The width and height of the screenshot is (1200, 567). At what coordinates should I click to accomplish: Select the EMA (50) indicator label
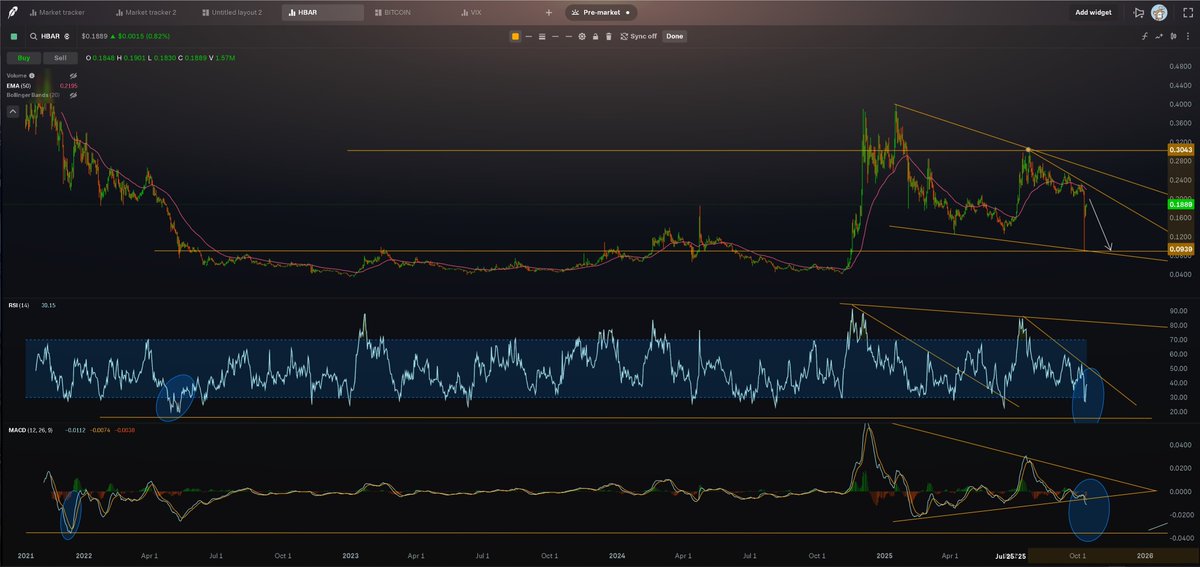tap(19, 86)
